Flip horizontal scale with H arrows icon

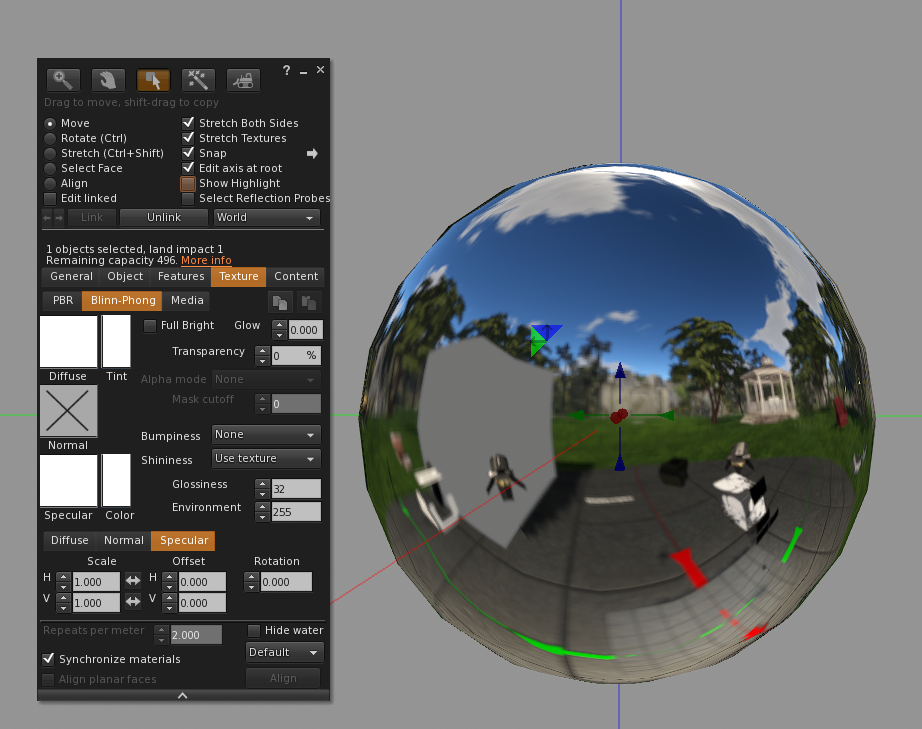(133, 581)
